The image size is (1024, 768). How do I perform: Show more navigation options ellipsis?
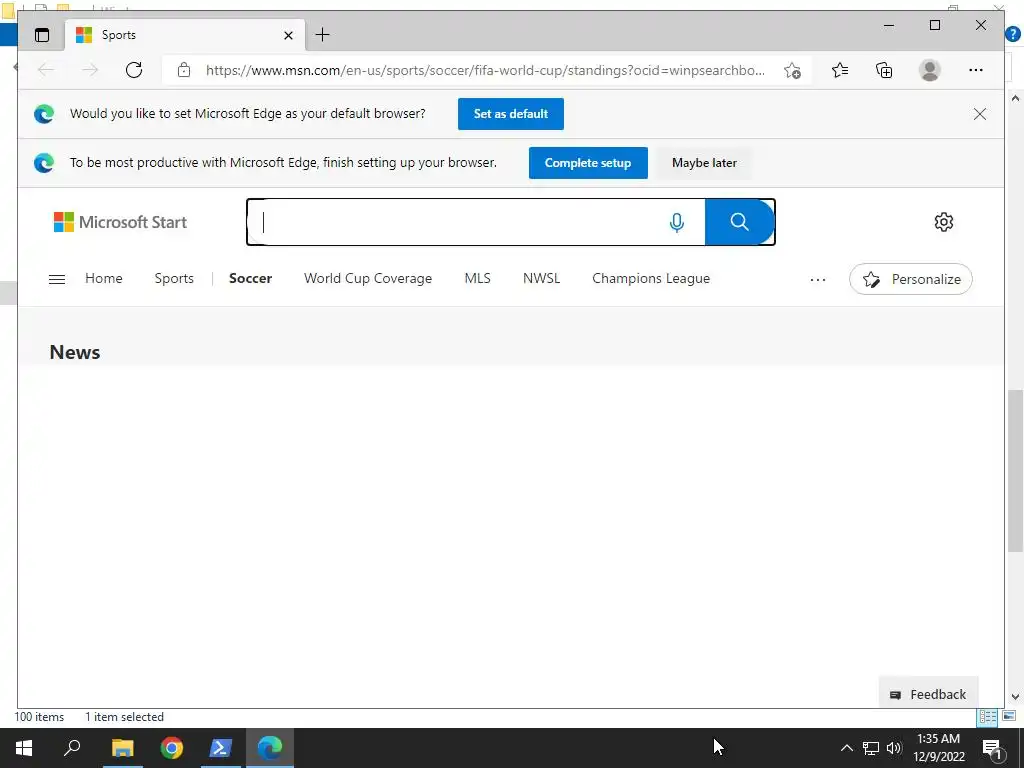pos(818,280)
